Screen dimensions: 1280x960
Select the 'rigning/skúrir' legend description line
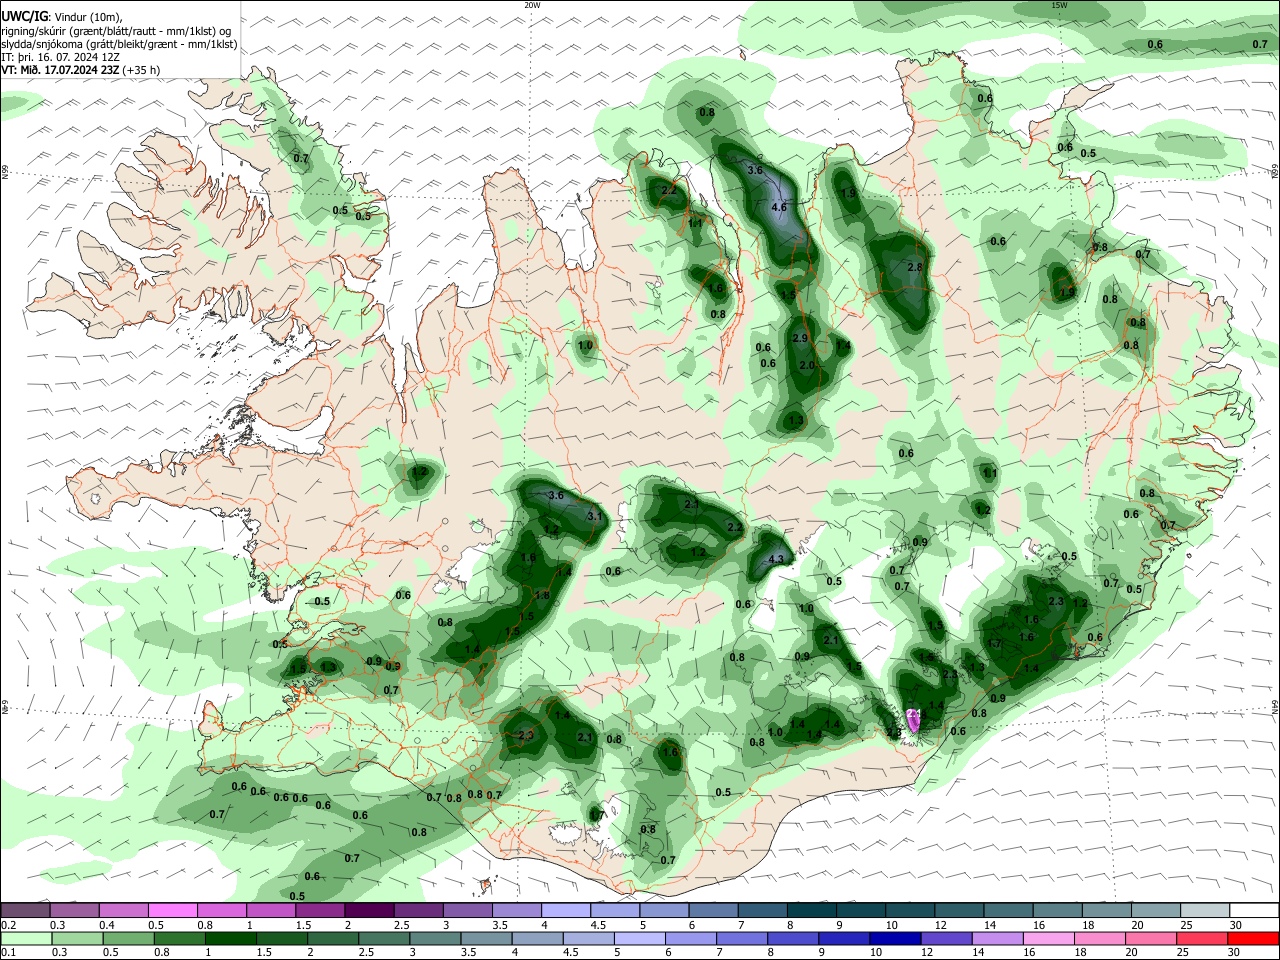(x=116, y=30)
